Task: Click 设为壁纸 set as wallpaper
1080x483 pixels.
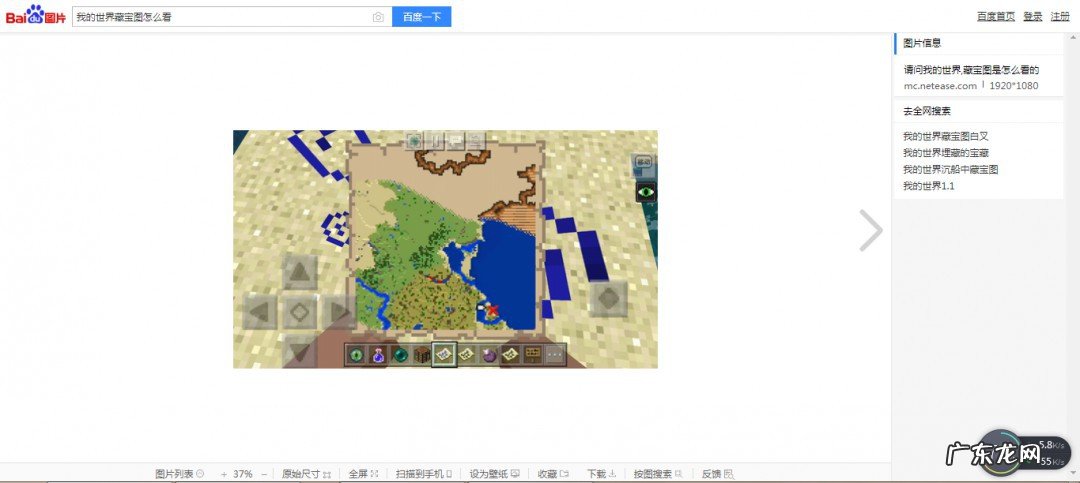Action: pyautogui.click(x=495, y=474)
